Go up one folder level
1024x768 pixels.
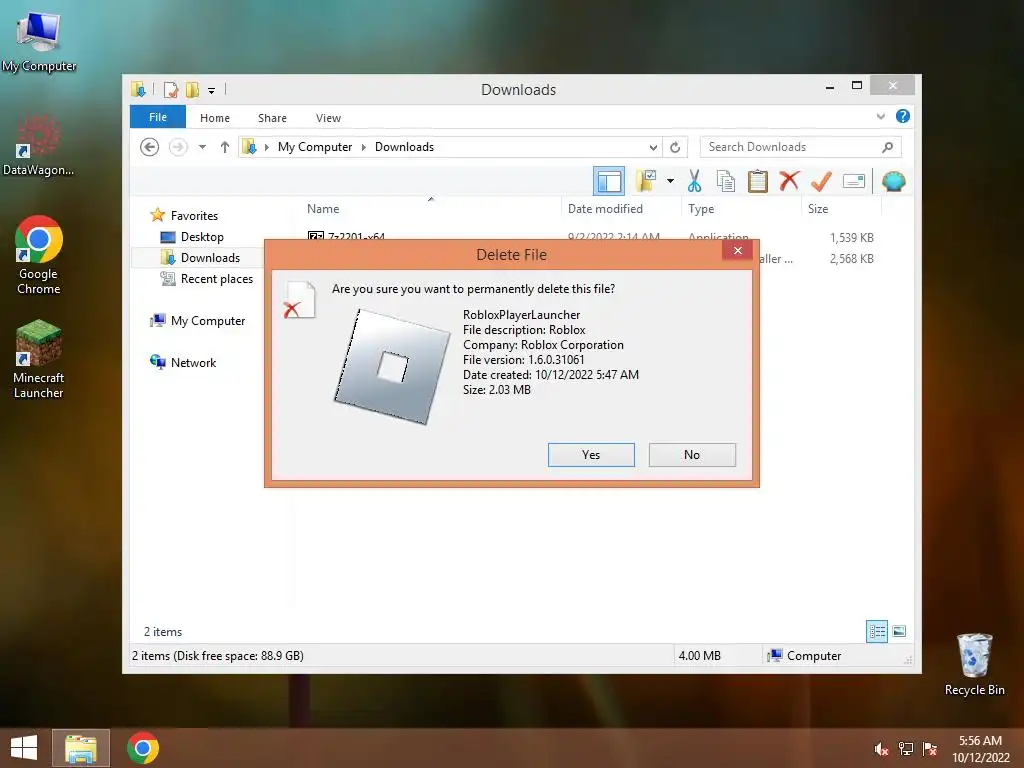point(225,147)
